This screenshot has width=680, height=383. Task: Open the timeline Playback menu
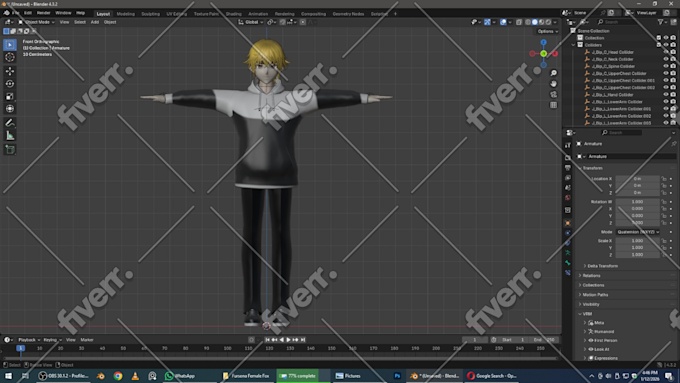pyautogui.click(x=29, y=340)
